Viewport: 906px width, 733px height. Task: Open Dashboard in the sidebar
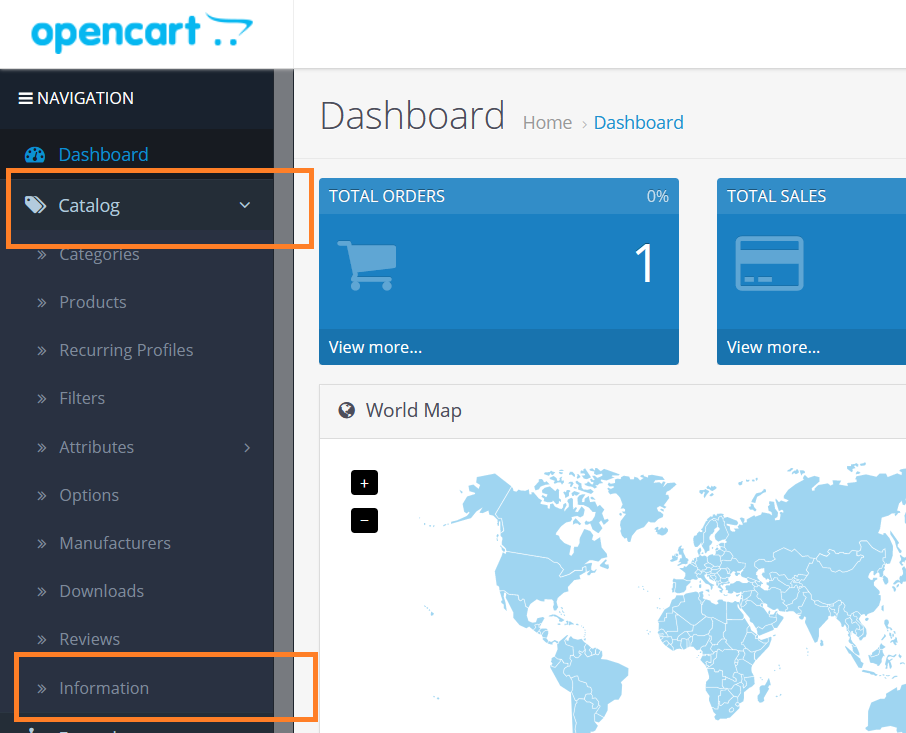click(x=103, y=155)
